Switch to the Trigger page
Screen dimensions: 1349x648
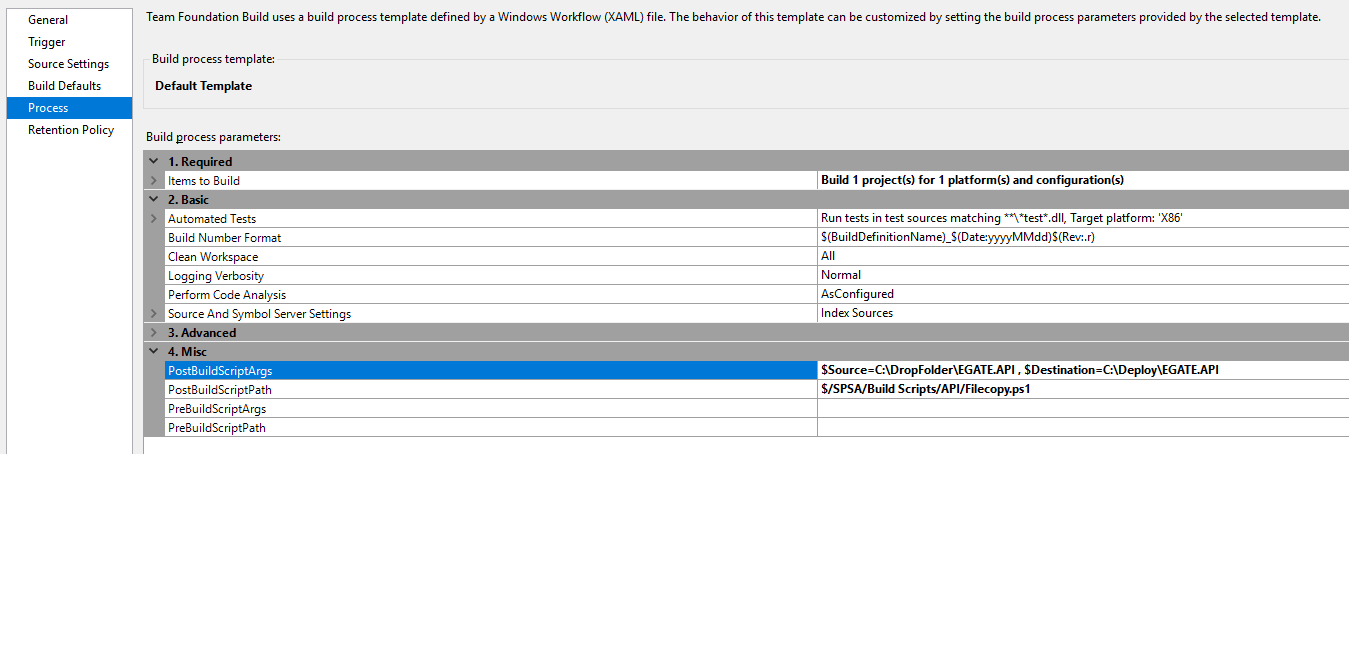pyautogui.click(x=47, y=42)
